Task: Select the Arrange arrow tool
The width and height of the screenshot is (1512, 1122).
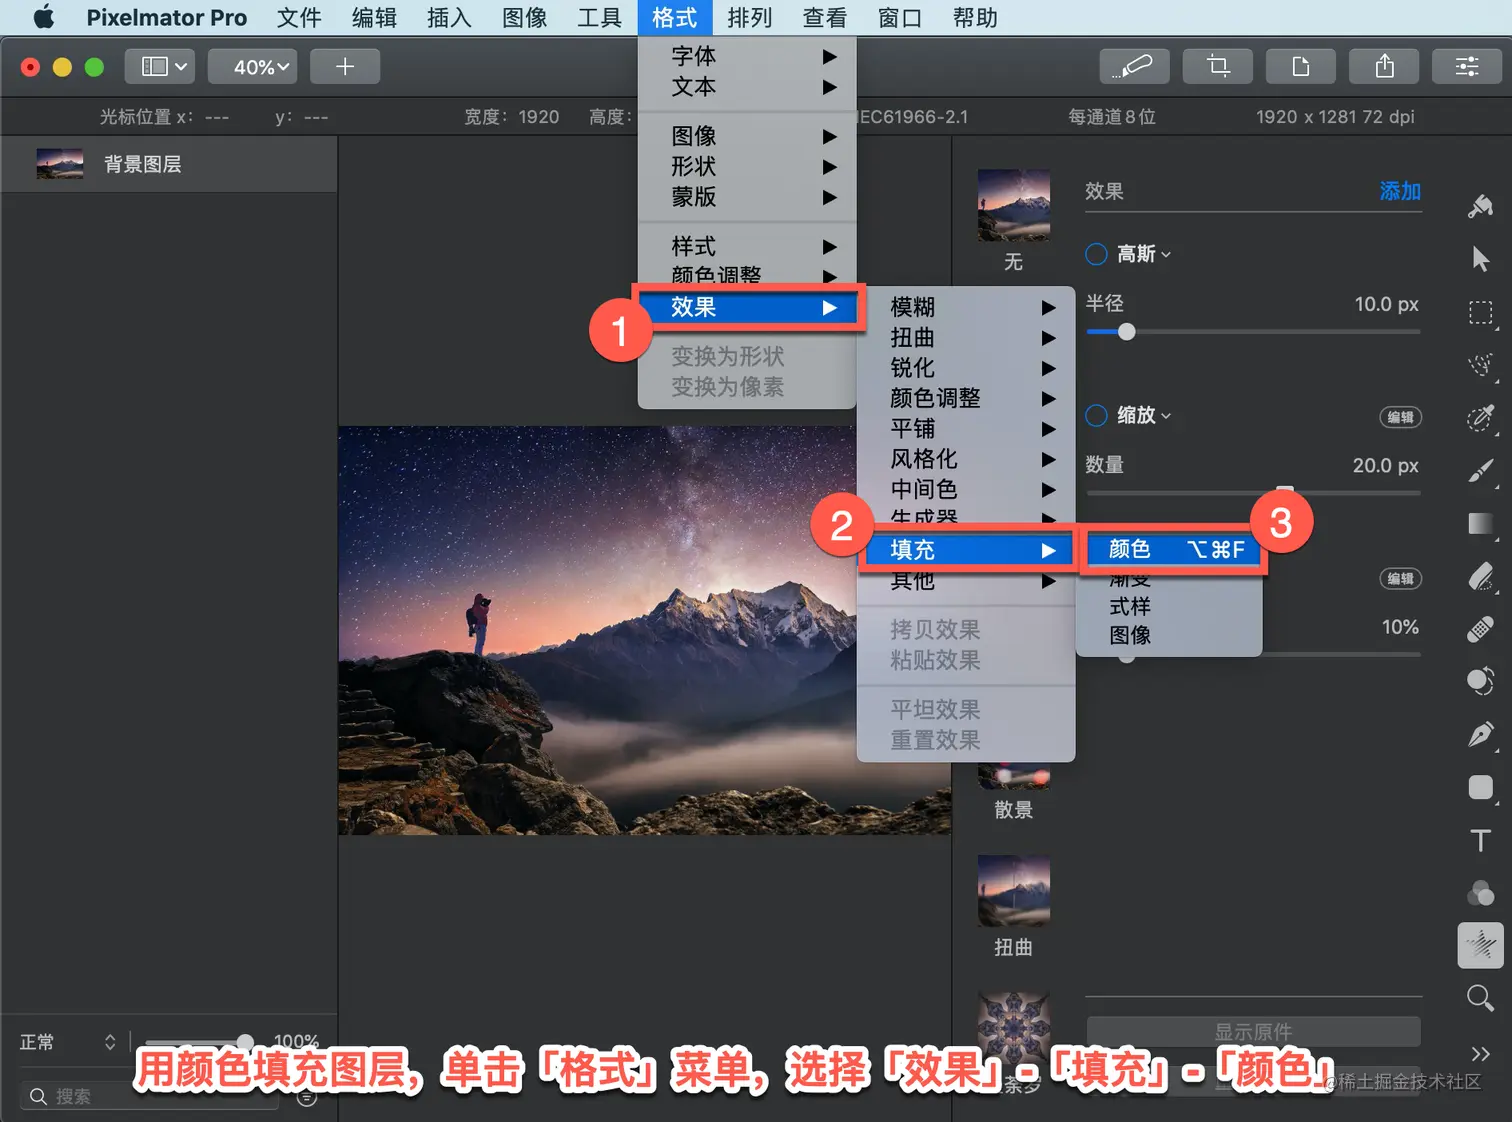Action: [1480, 259]
